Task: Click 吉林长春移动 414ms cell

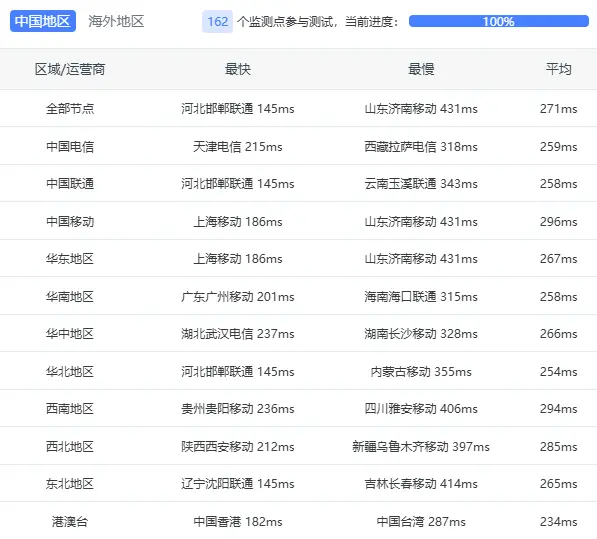Action: pos(421,484)
